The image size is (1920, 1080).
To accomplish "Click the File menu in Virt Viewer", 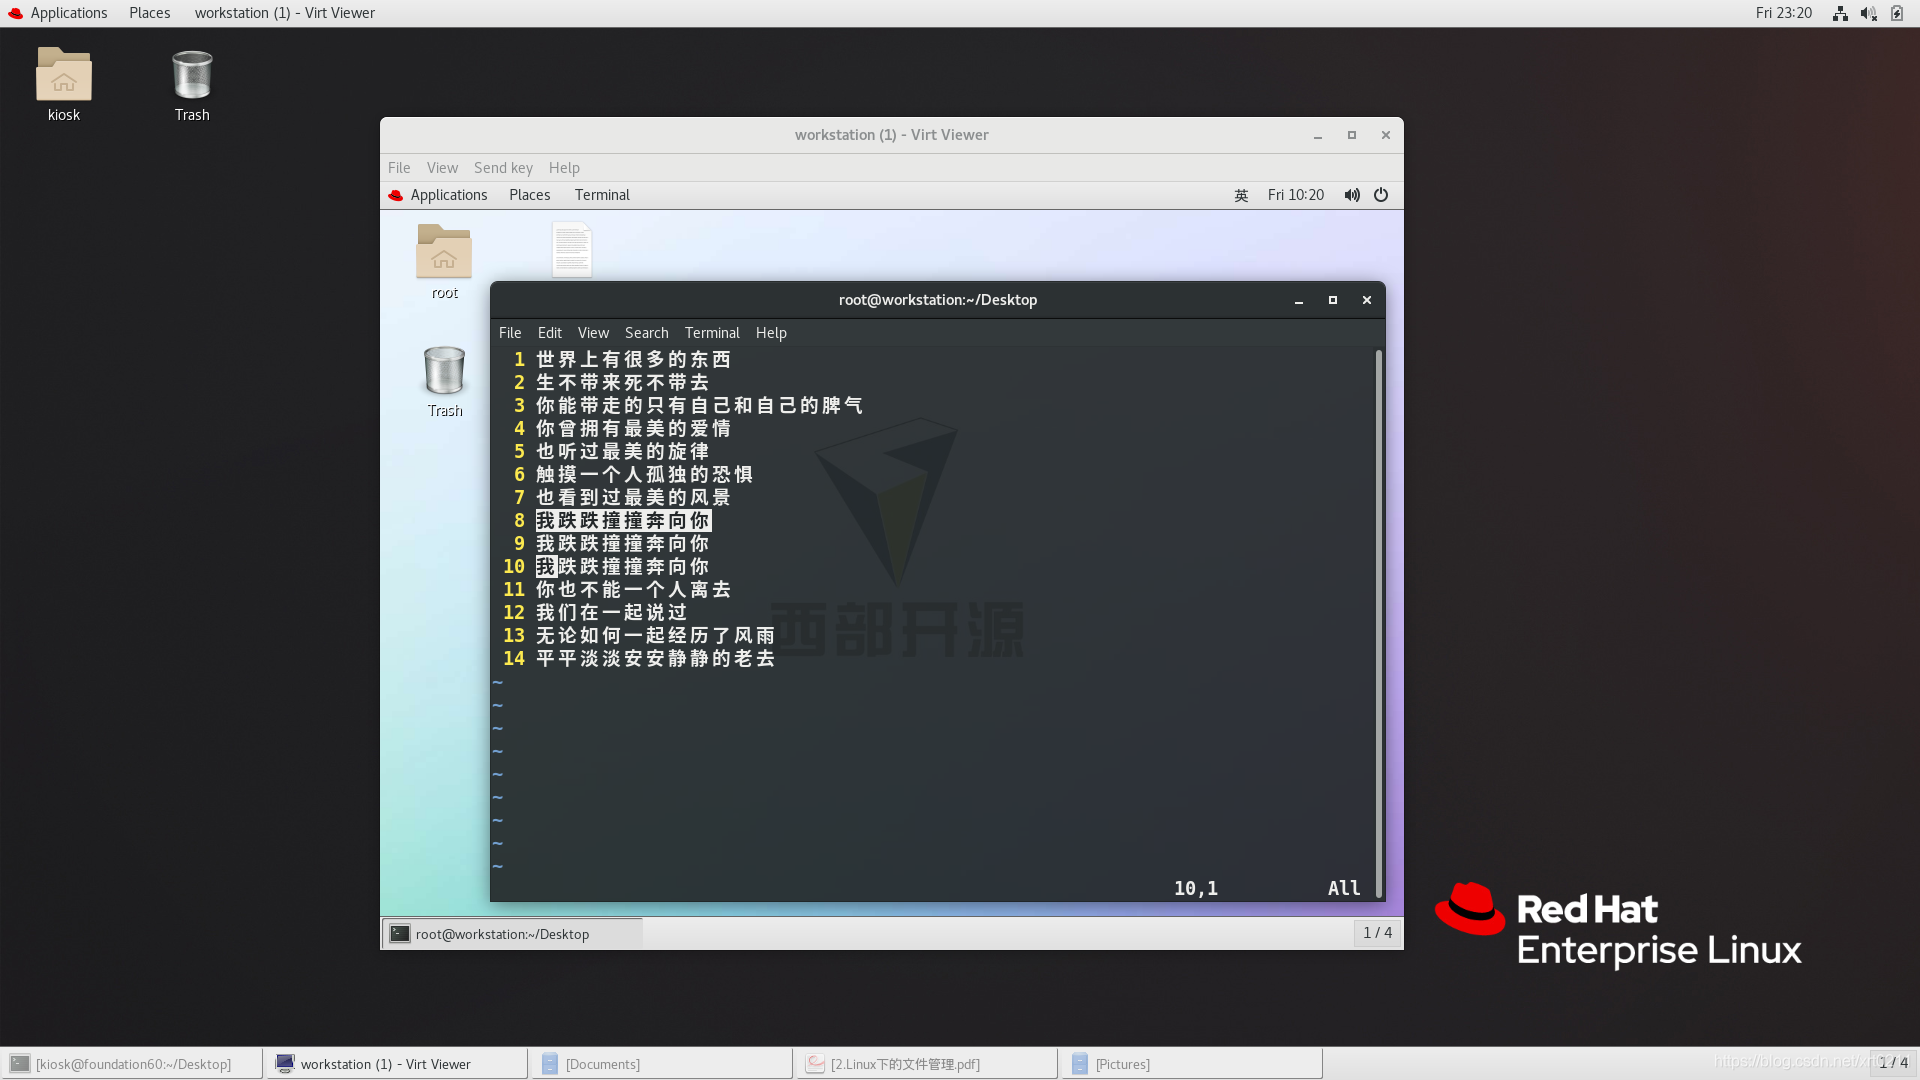I will [x=398, y=167].
